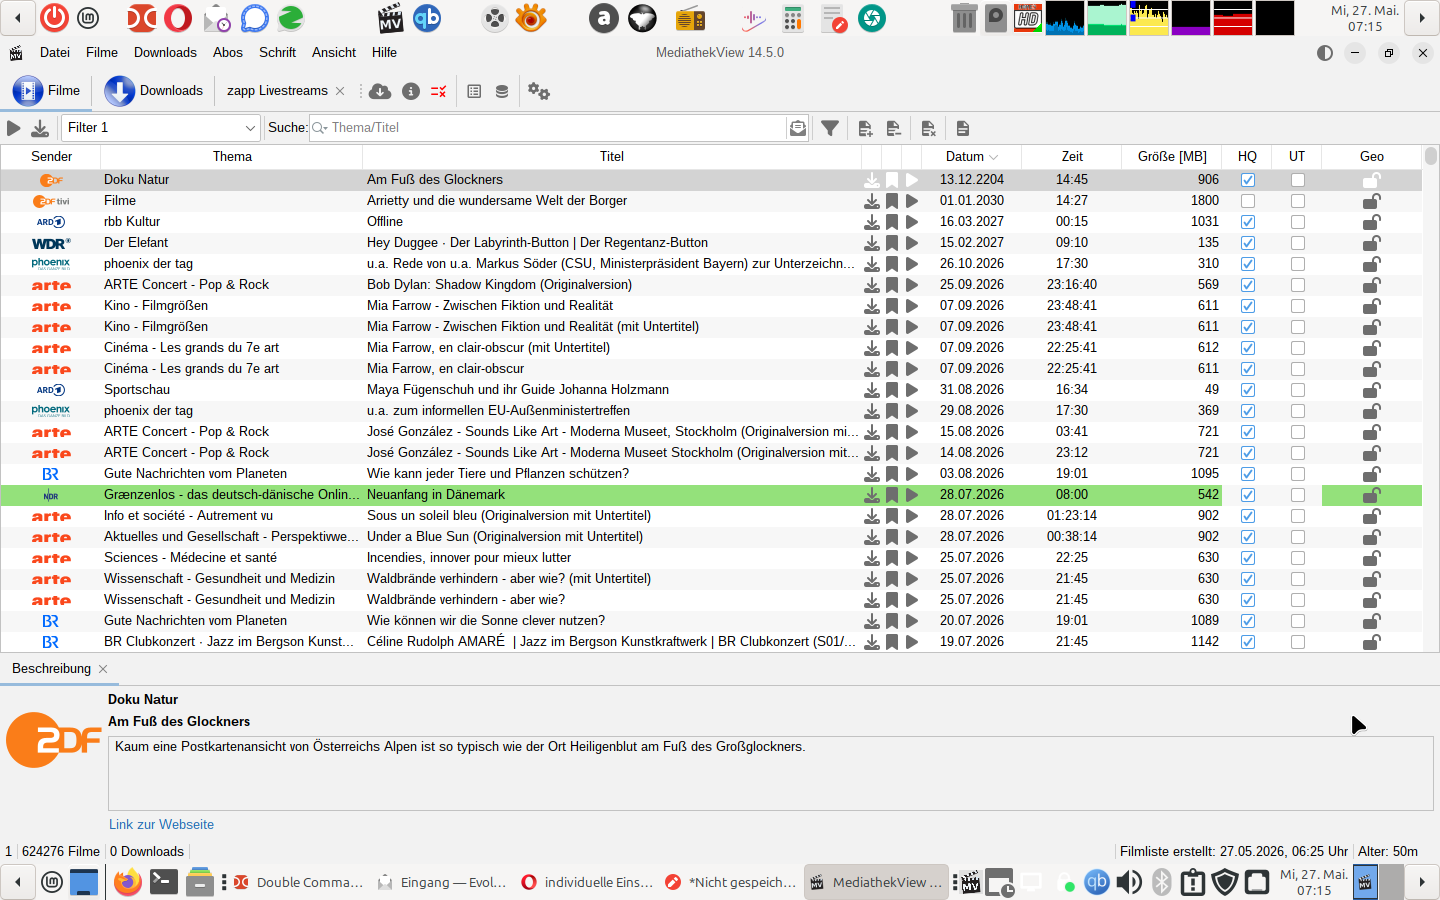Switch to the Downloads tab
The width and height of the screenshot is (1440, 900).
pos(155,91)
